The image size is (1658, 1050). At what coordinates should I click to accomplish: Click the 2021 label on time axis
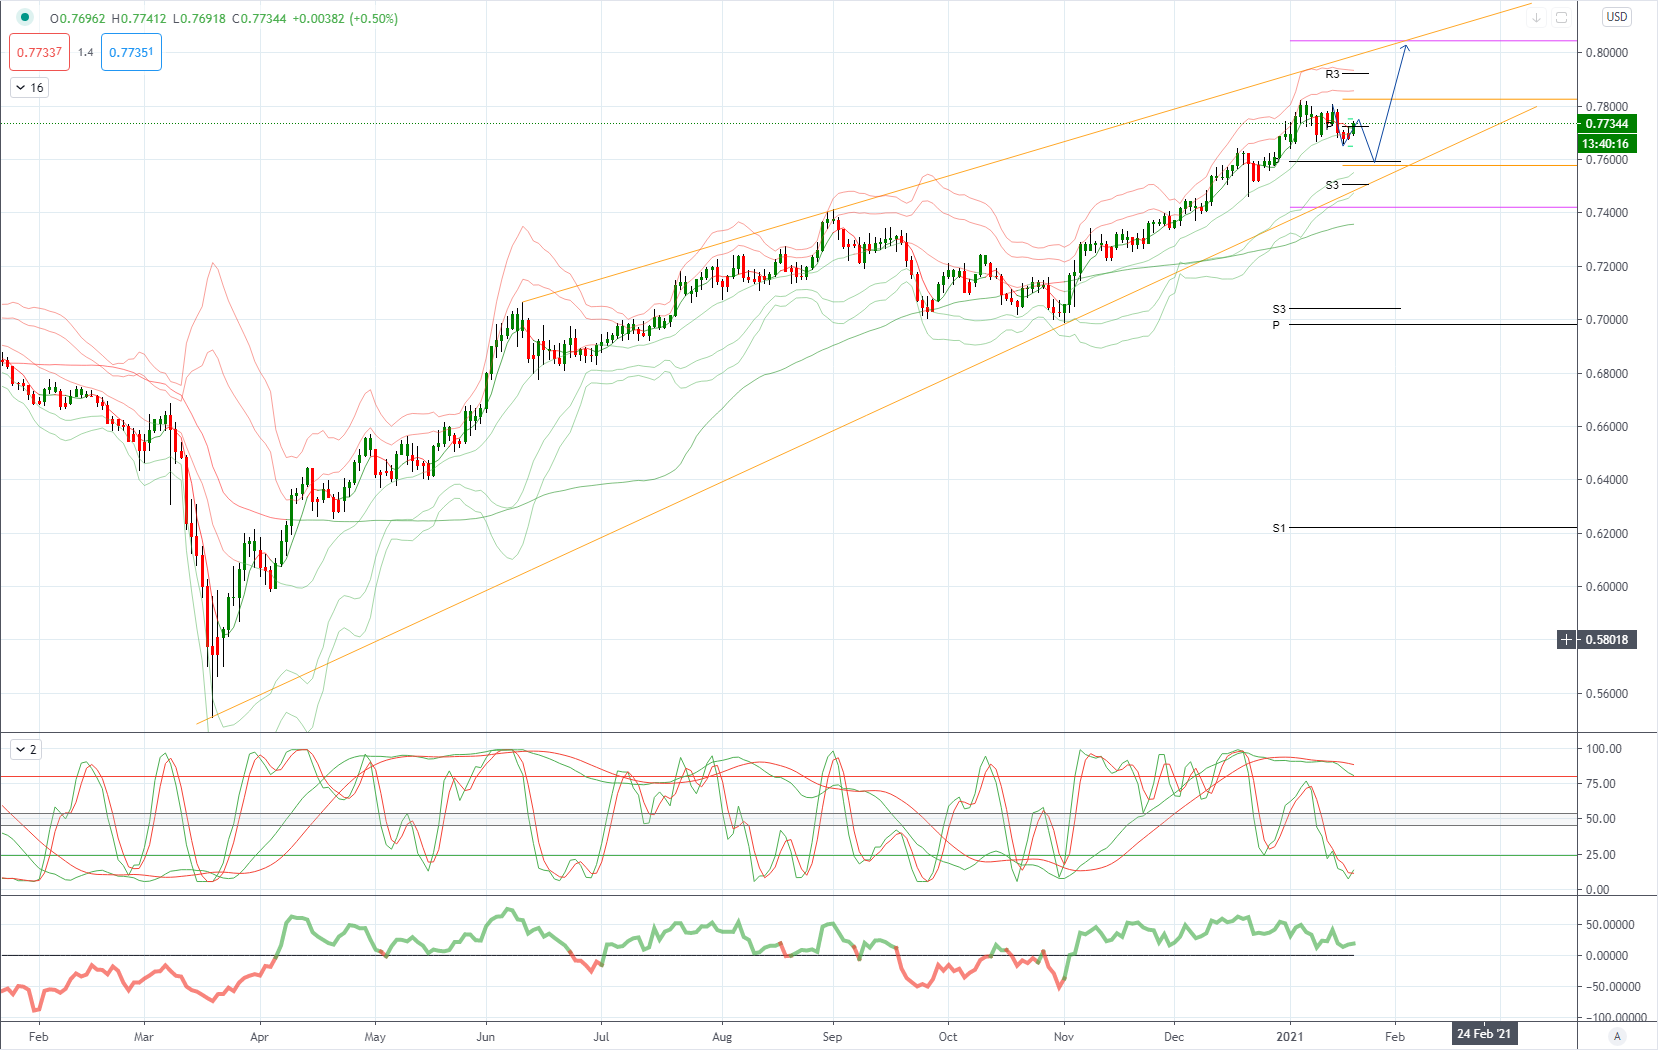click(1290, 1036)
